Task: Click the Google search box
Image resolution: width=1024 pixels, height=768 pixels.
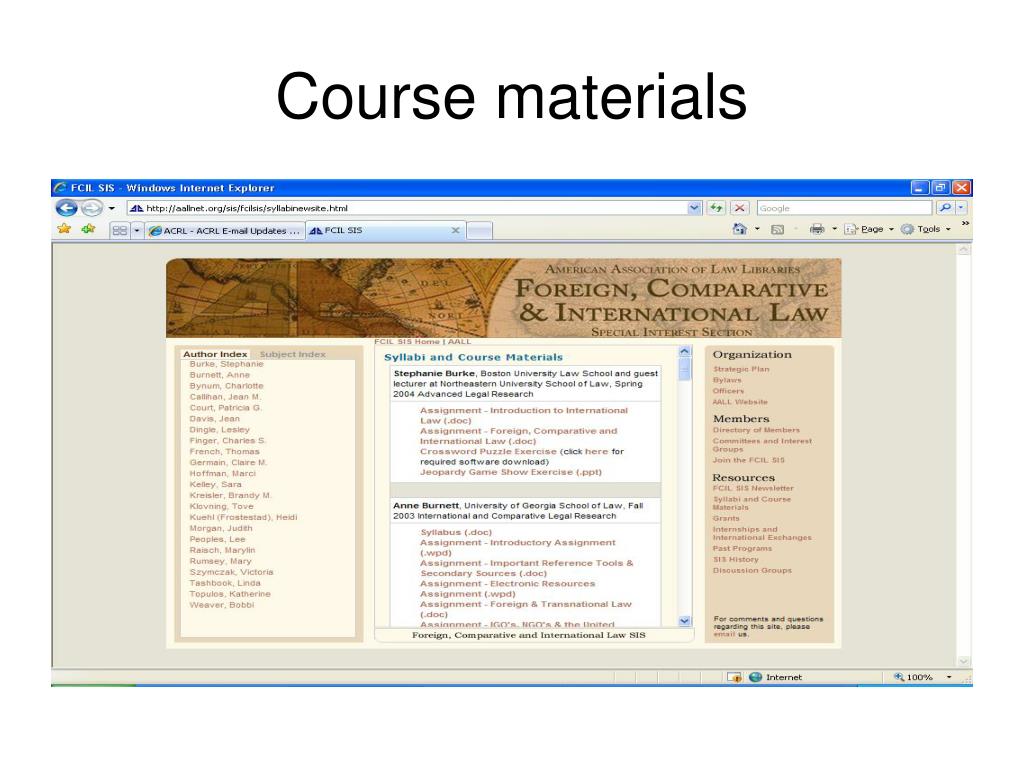Action: [844, 208]
